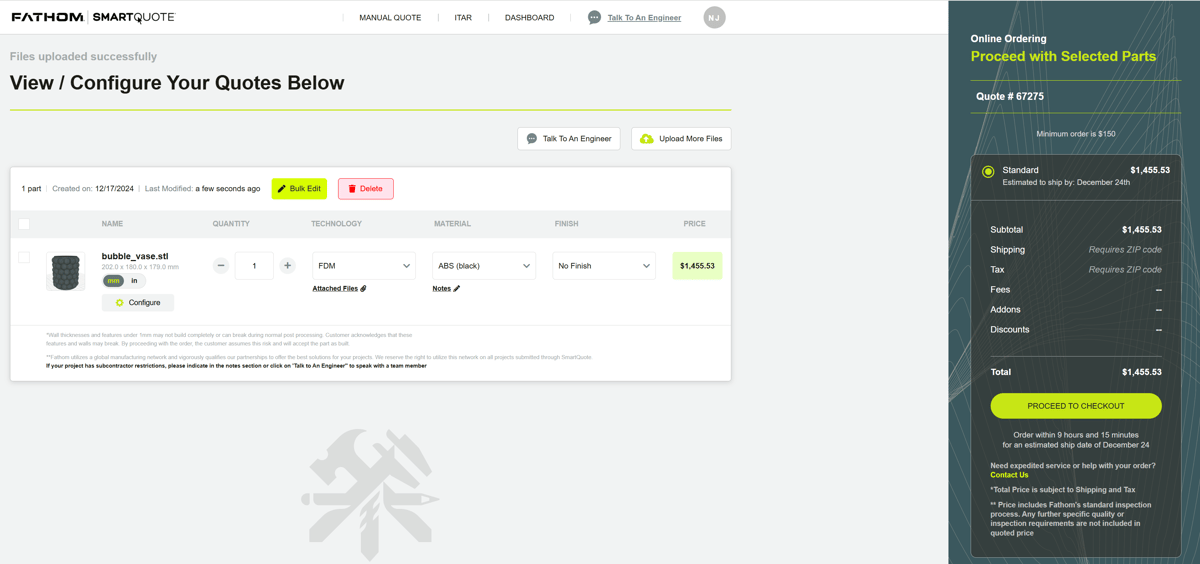Image resolution: width=1200 pixels, height=564 pixels.
Task: Click the Quote # 67275 text
Action: coord(1010,97)
